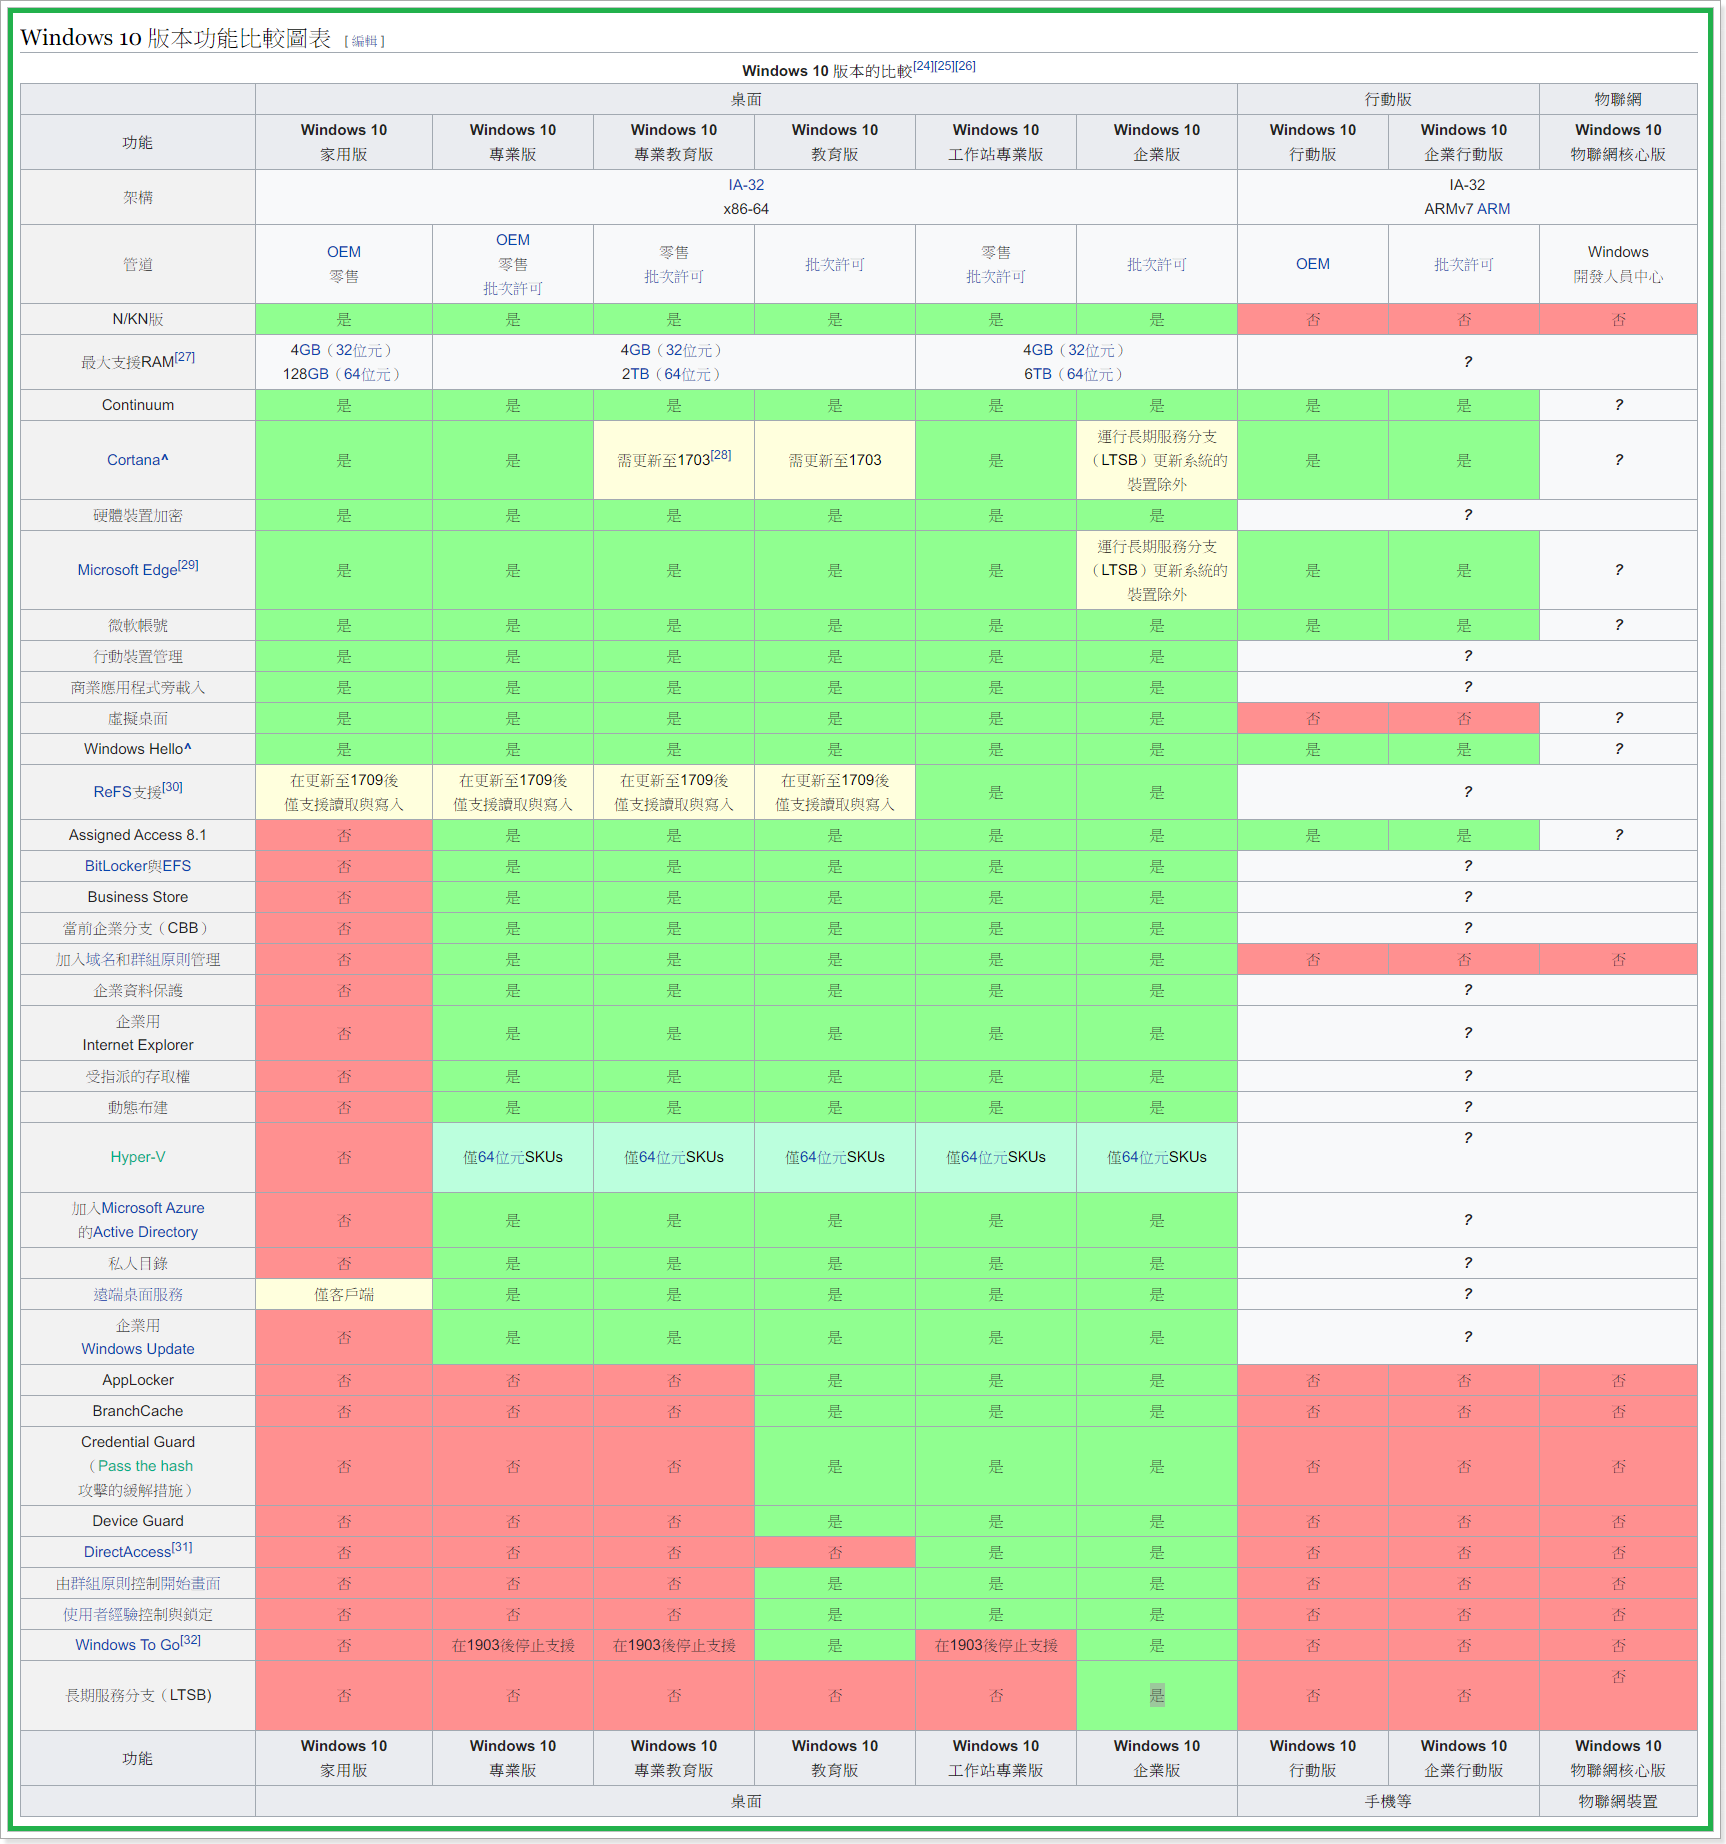The width and height of the screenshot is (1726, 1844).
Task: Click the 手機等 footer cell
Action: [1388, 1801]
